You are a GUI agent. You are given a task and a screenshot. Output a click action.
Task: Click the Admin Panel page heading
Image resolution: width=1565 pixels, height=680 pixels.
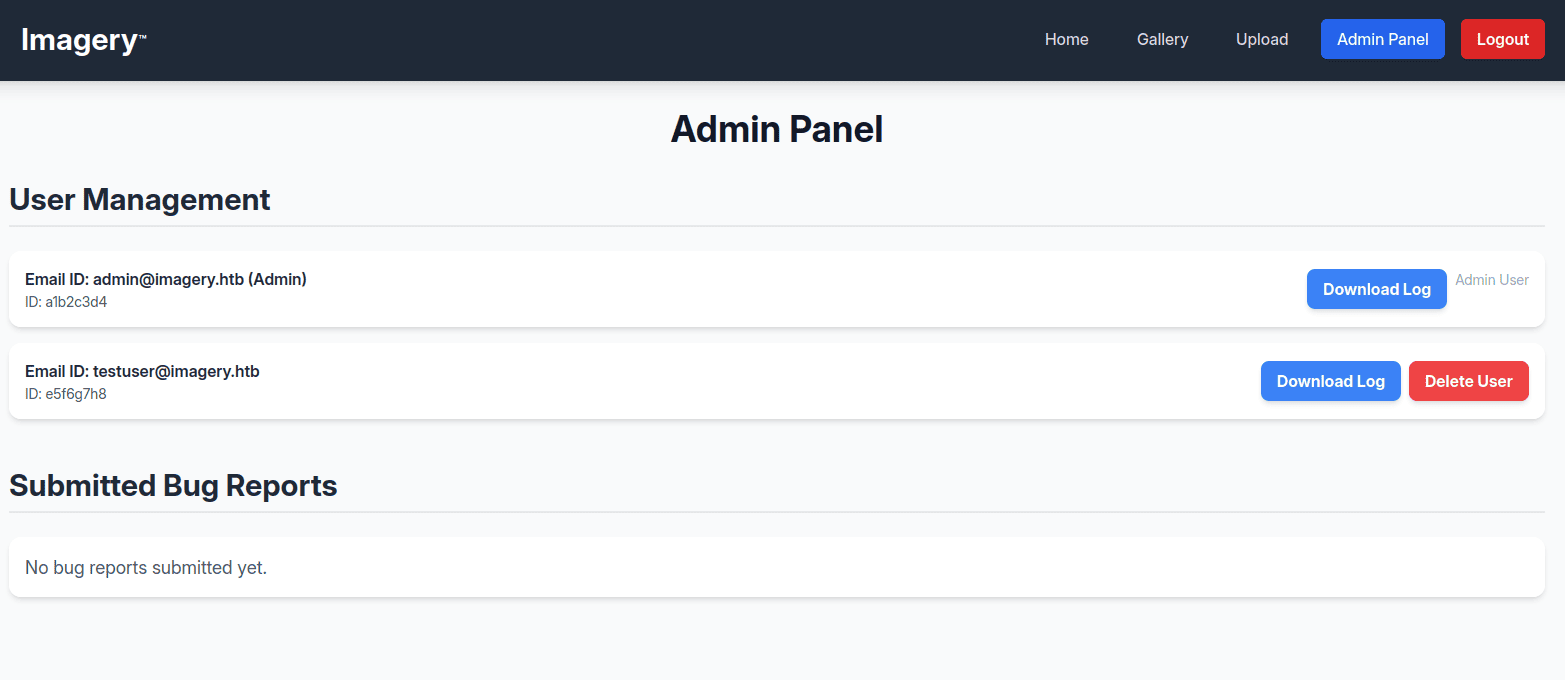click(x=776, y=130)
